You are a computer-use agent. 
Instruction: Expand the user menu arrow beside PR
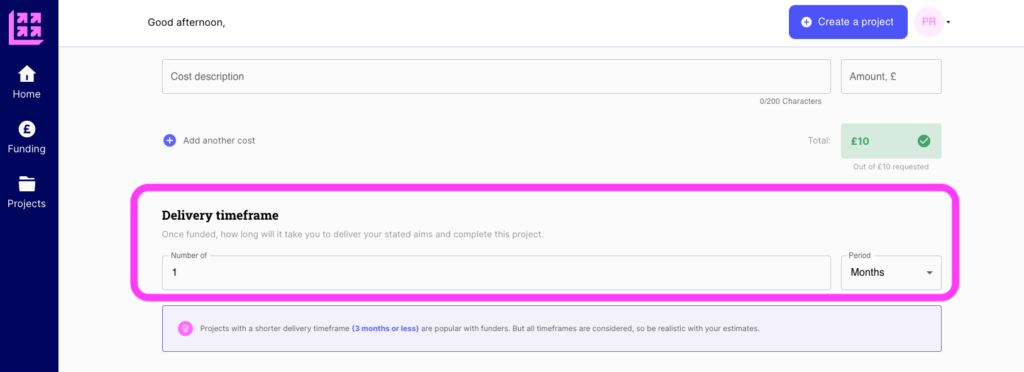948,22
